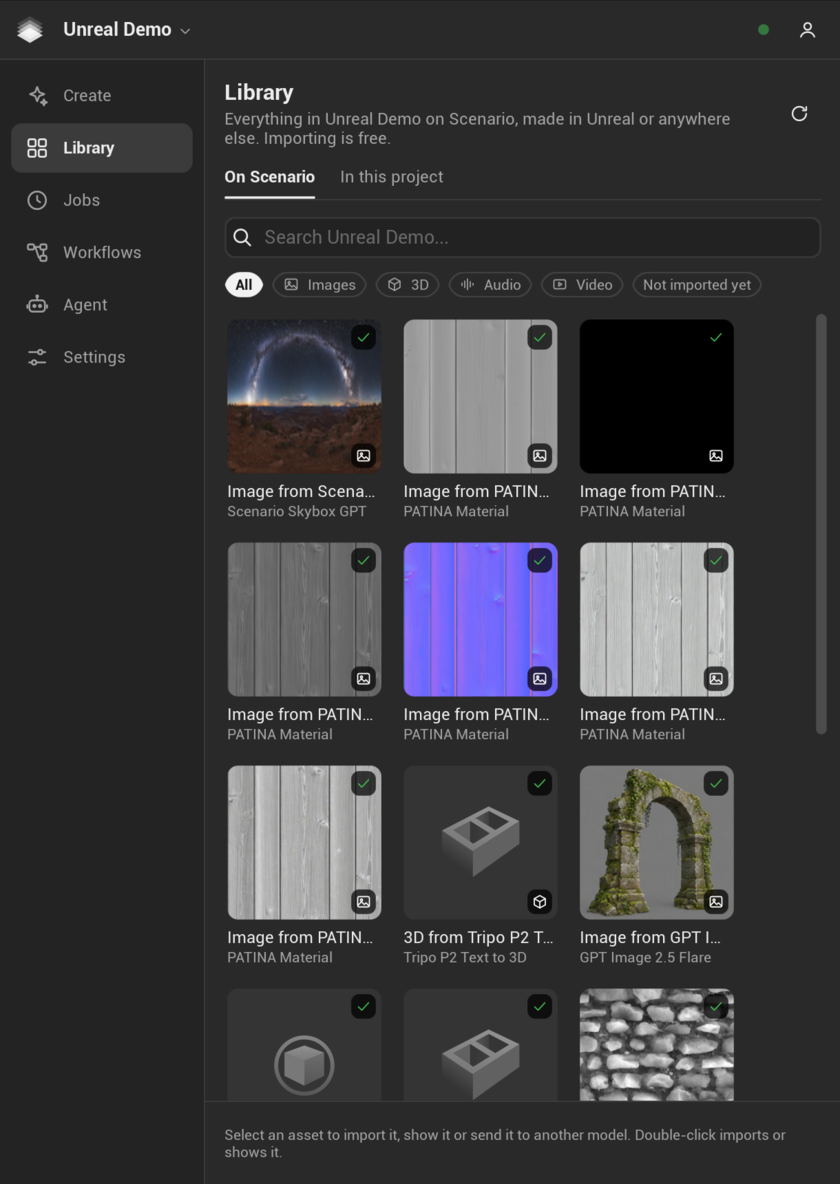Click the 3D cube badge on Tripo card

tap(539, 902)
